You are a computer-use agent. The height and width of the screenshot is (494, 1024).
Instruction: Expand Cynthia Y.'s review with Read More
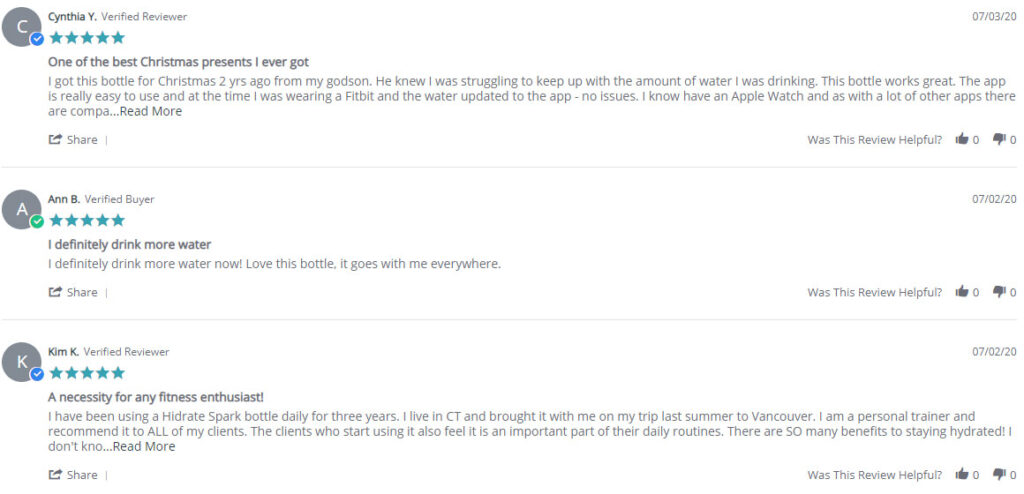pyautogui.click(x=151, y=111)
